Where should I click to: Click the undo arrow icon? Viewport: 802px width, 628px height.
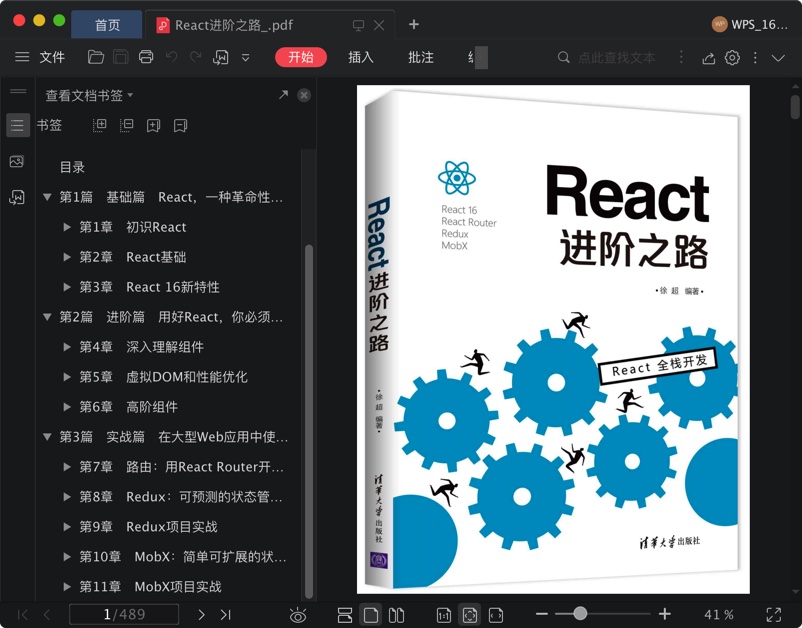[x=171, y=57]
